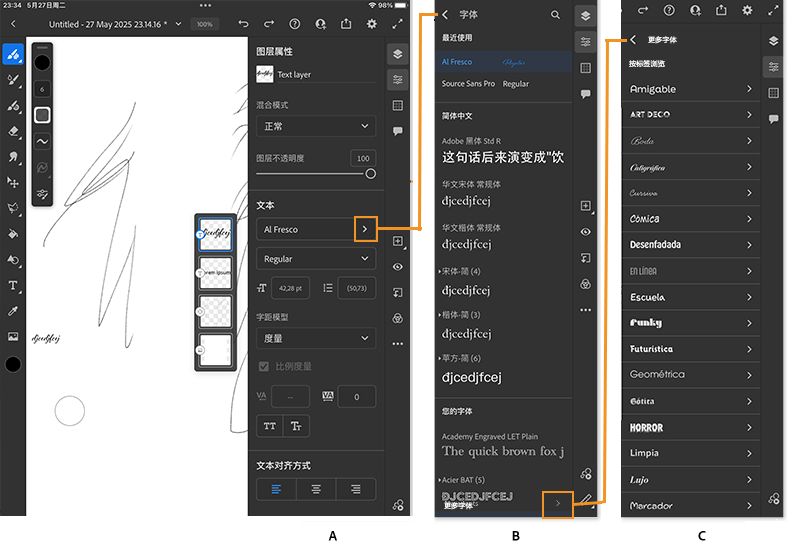Select AI Fresco in recently used fonts
This screenshot has height=556, width=800.
(x=504, y=62)
